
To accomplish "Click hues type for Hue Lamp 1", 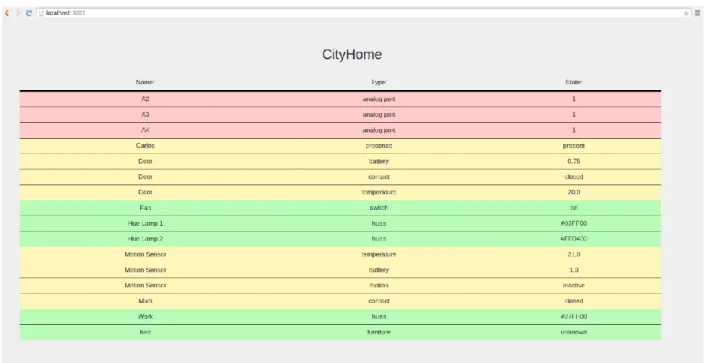I will (379, 224).
